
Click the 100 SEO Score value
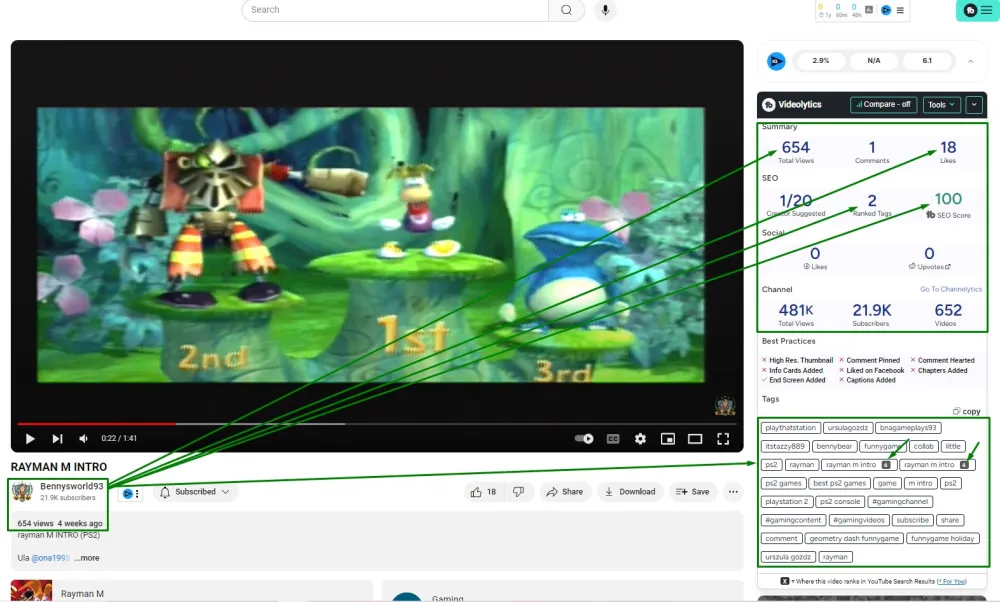click(948, 200)
